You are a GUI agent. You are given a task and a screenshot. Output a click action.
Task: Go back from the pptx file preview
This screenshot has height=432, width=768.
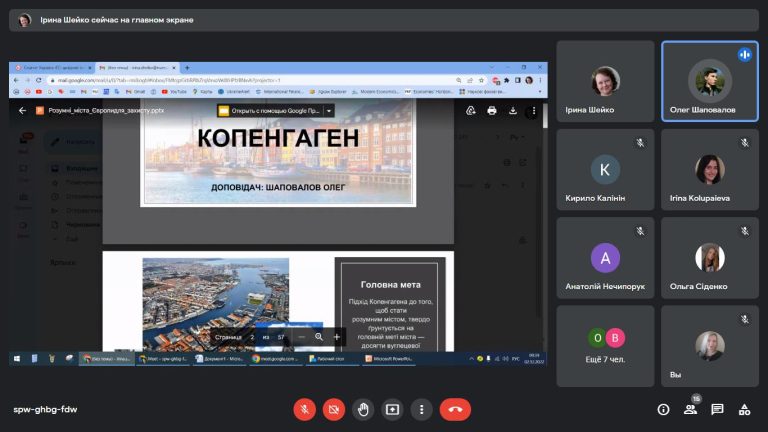click(x=22, y=111)
